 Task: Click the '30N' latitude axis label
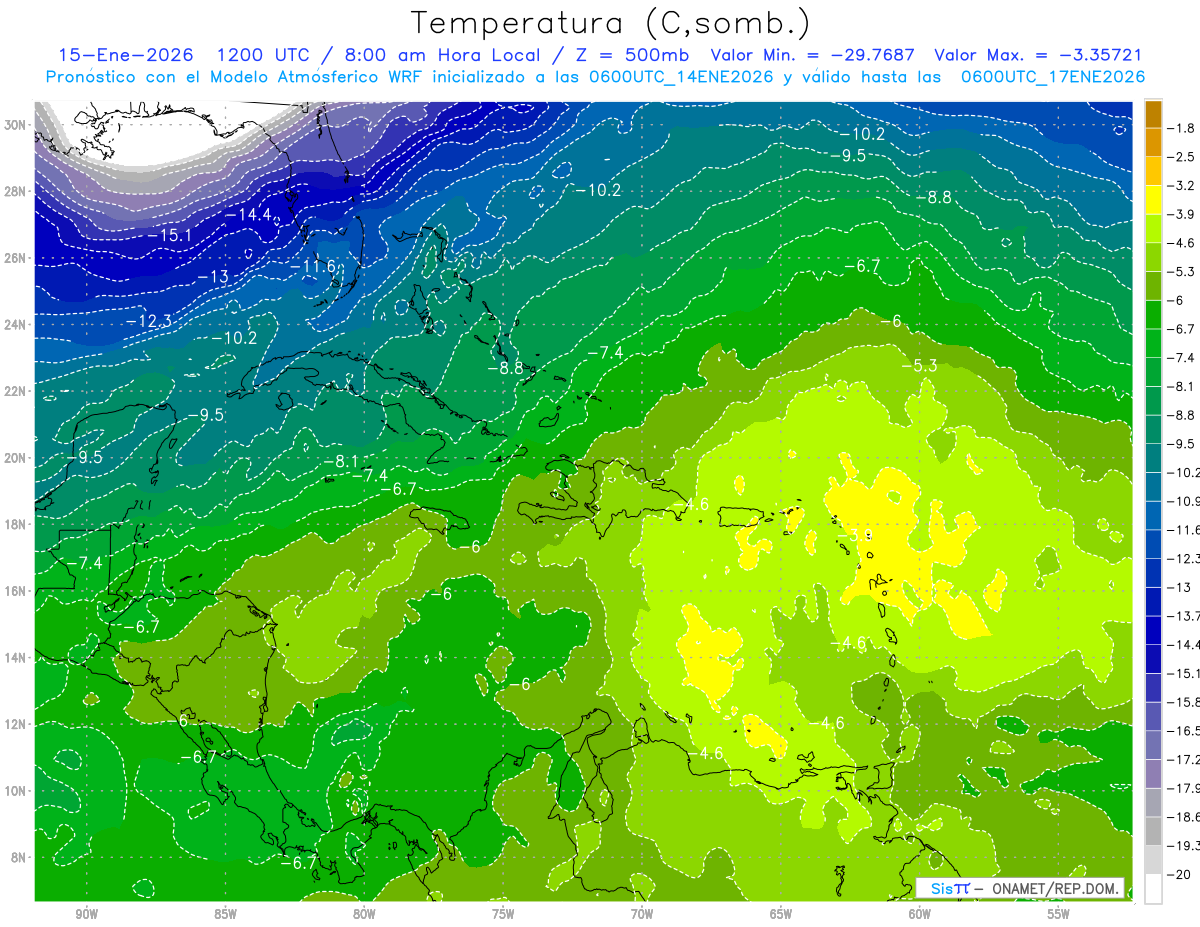click(16, 124)
